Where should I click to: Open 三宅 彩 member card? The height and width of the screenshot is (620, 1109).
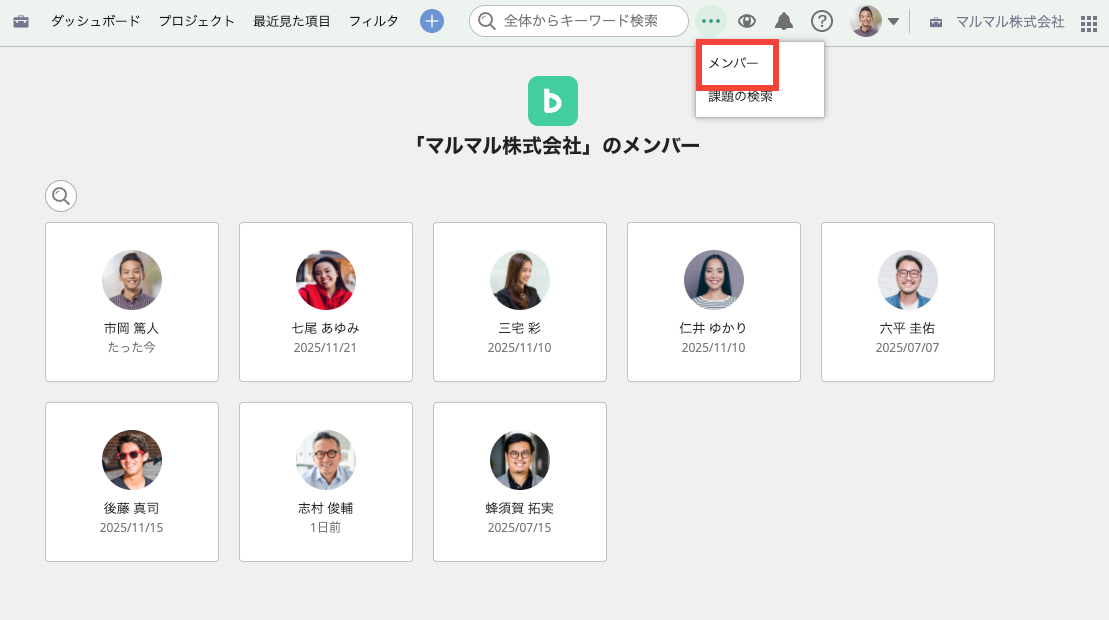[520, 302]
